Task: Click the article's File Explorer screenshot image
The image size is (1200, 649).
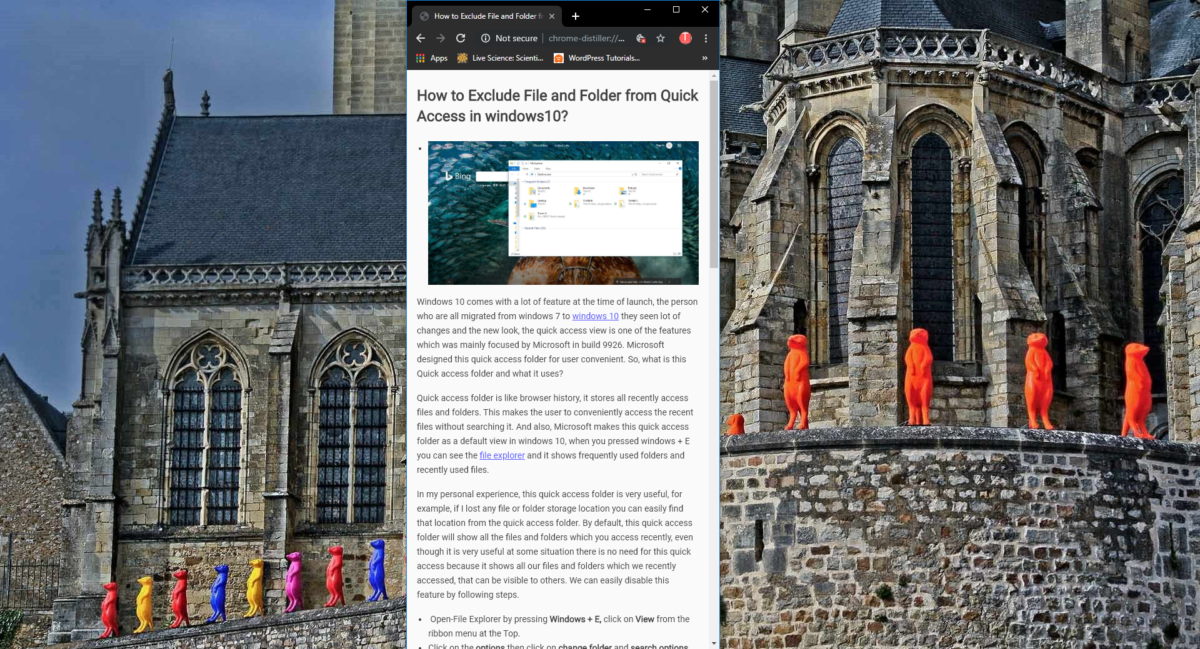Action: (x=563, y=213)
